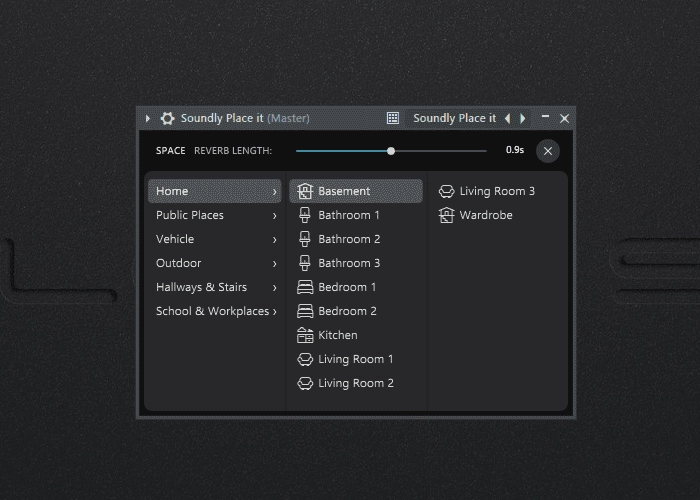Click the grid preset browser icon
The image size is (700, 500).
[393, 118]
